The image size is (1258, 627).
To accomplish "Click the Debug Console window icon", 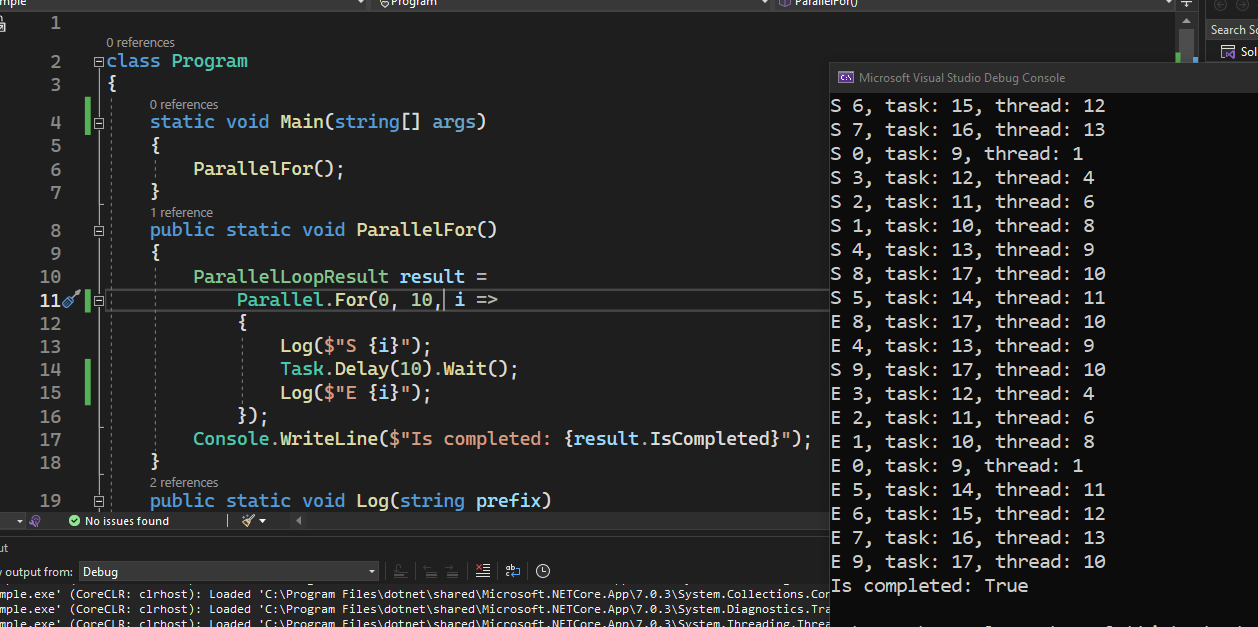I will click(846, 77).
